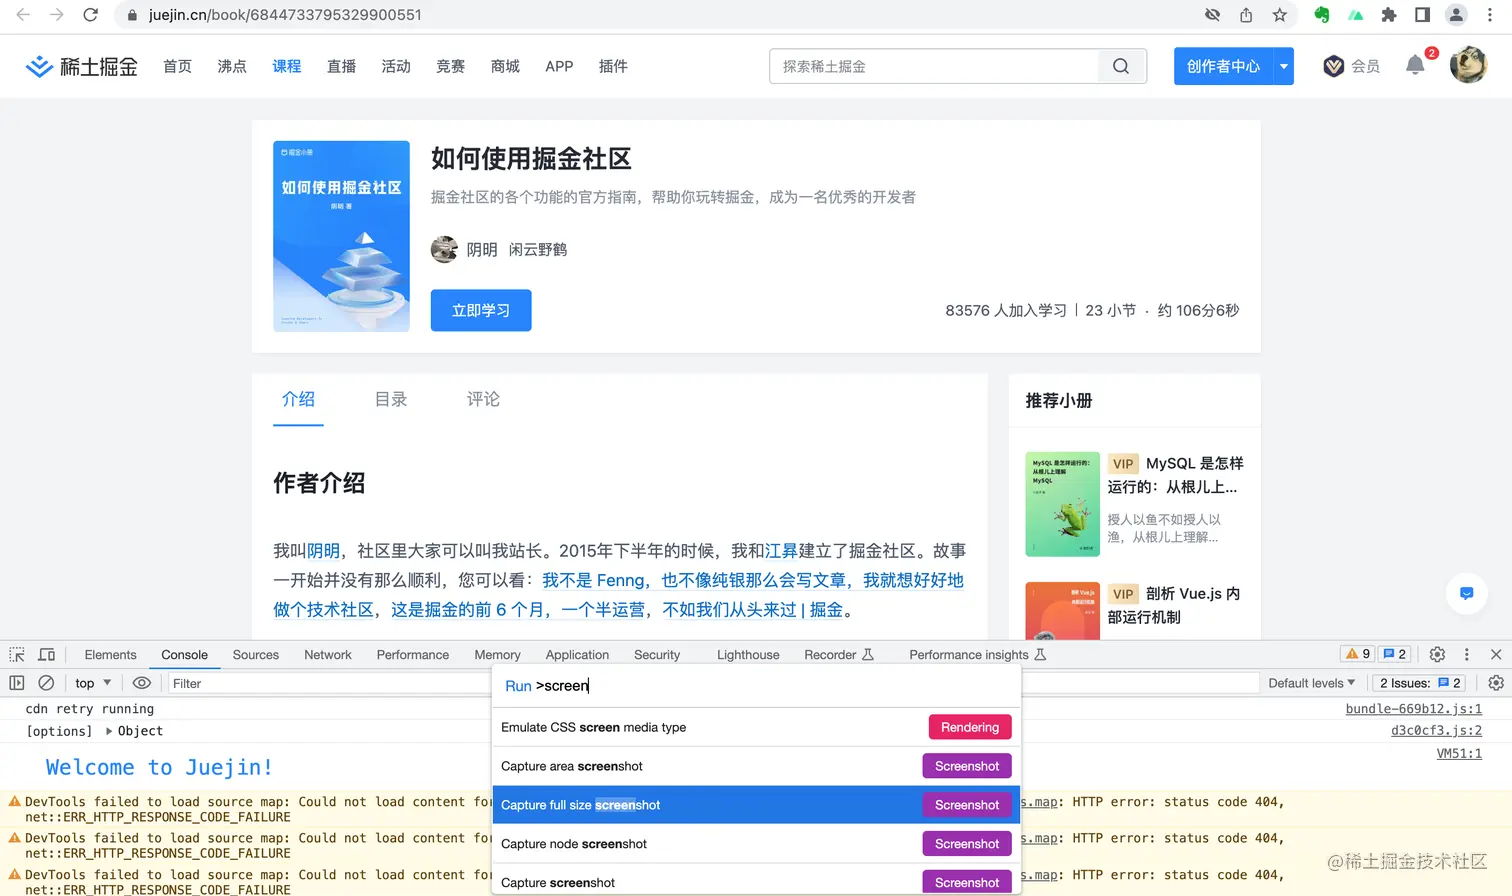Screen dimensions: 1512x896
Task: Select Capture full size screenshot command
Action: [756, 805]
